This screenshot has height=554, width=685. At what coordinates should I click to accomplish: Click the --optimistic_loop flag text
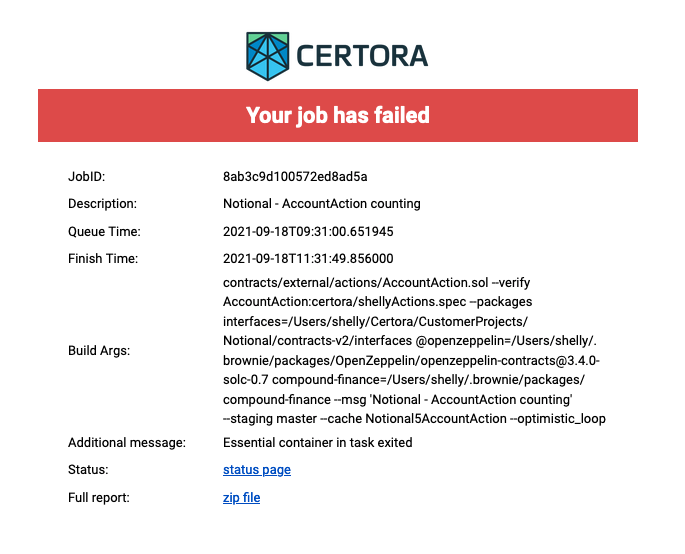tap(564, 418)
